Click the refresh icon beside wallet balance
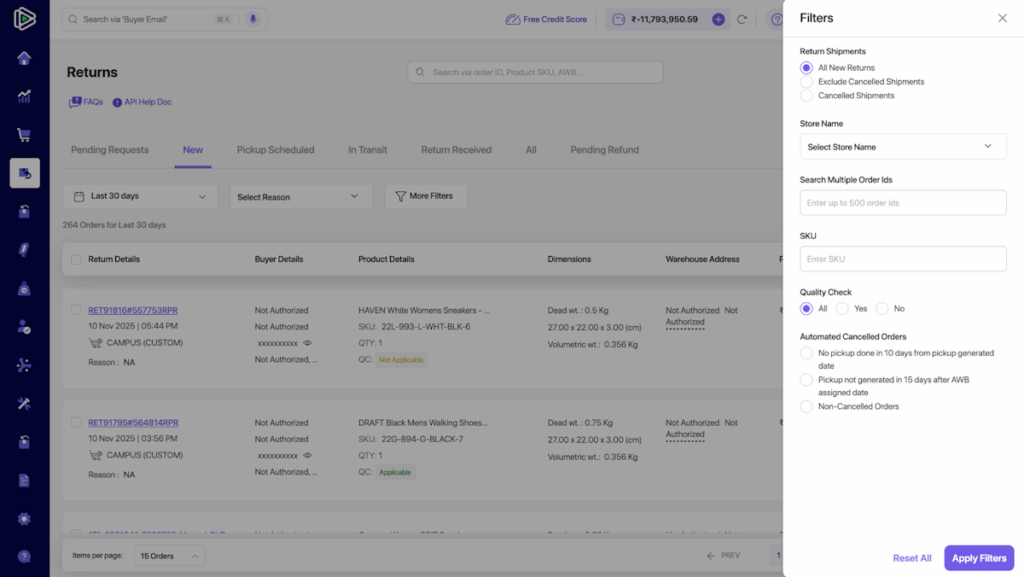Image resolution: width=1024 pixels, height=577 pixels. (x=742, y=19)
